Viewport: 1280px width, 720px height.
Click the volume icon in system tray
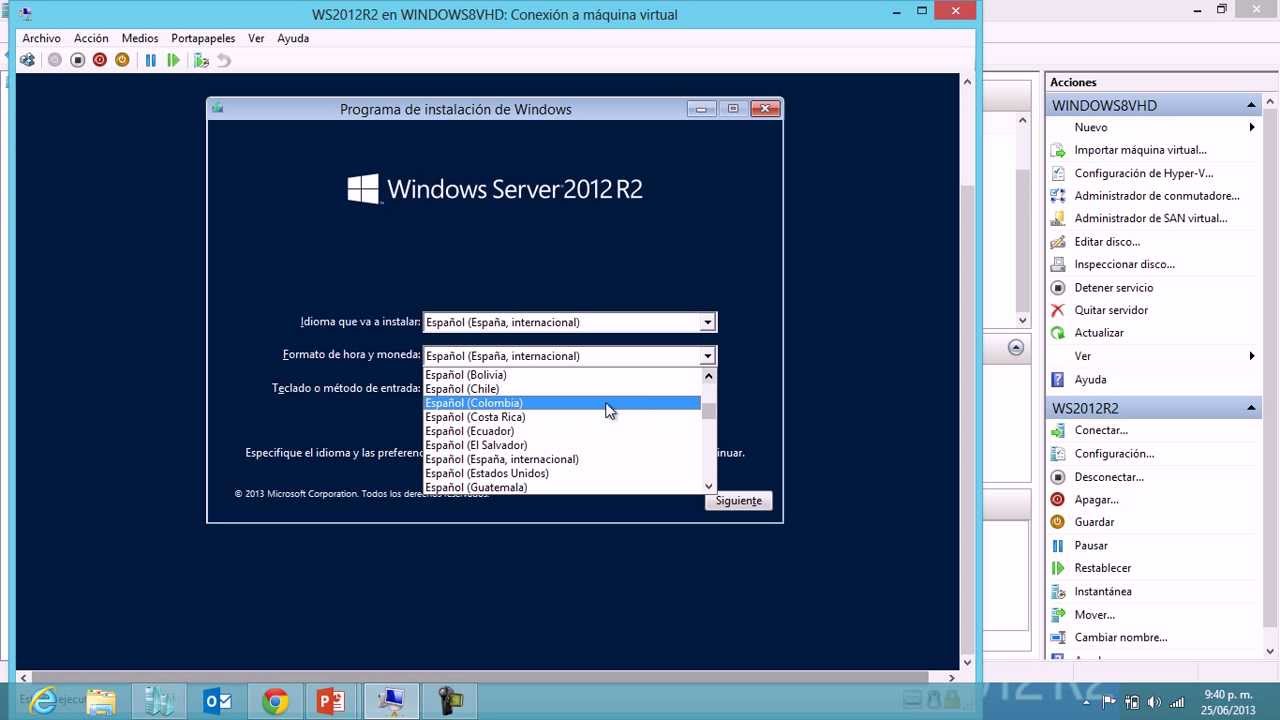click(x=1155, y=702)
